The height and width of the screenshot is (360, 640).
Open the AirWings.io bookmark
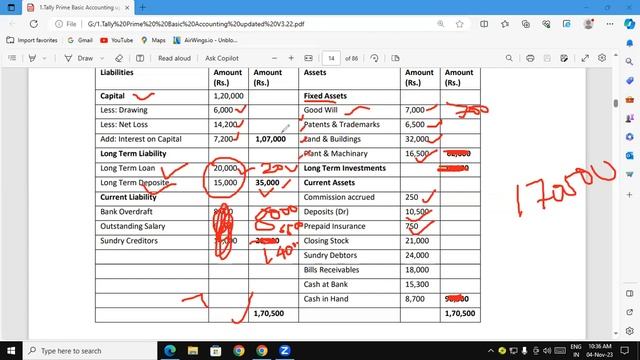tap(205, 40)
